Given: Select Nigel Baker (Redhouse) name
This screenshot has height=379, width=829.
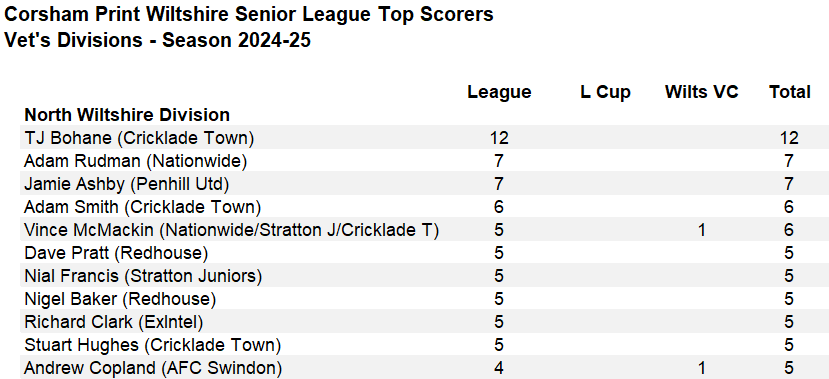Looking at the screenshot, I should (x=120, y=299).
